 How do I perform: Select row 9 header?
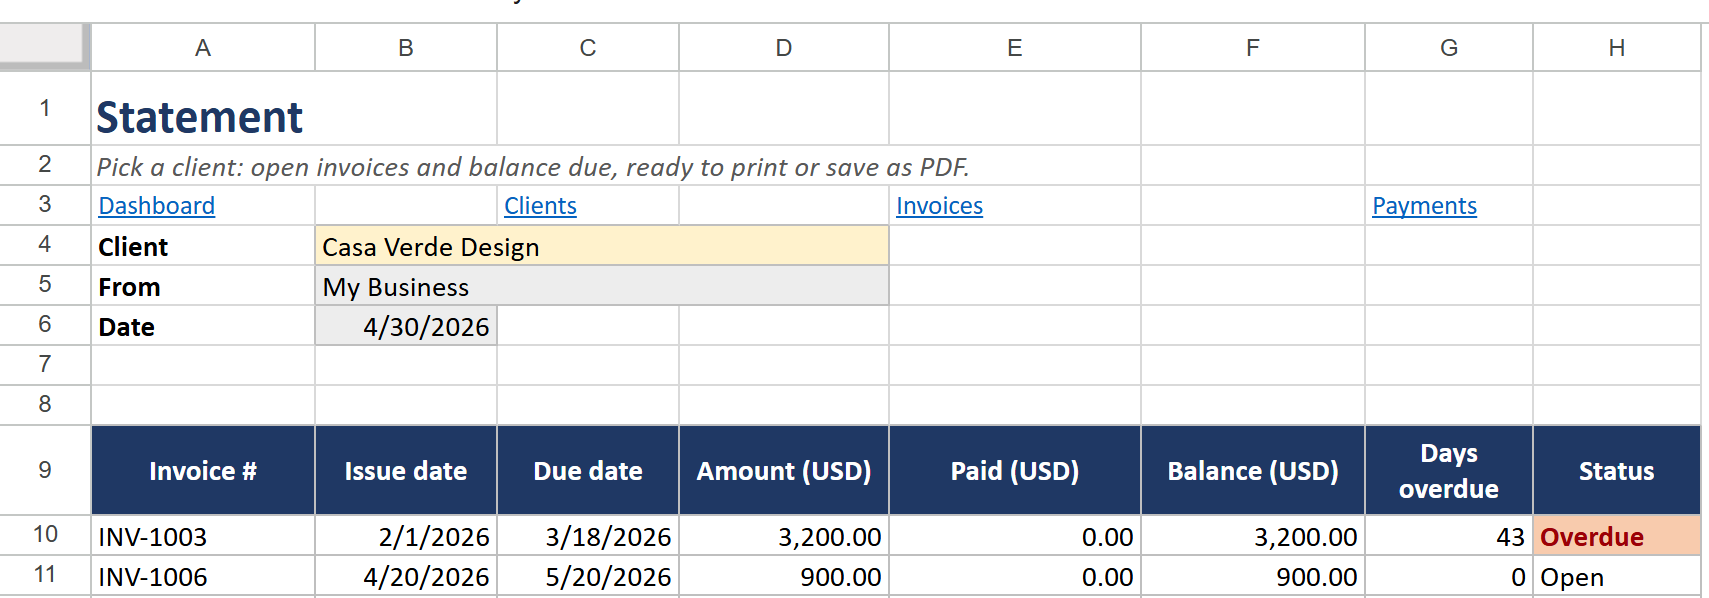tap(45, 470)
